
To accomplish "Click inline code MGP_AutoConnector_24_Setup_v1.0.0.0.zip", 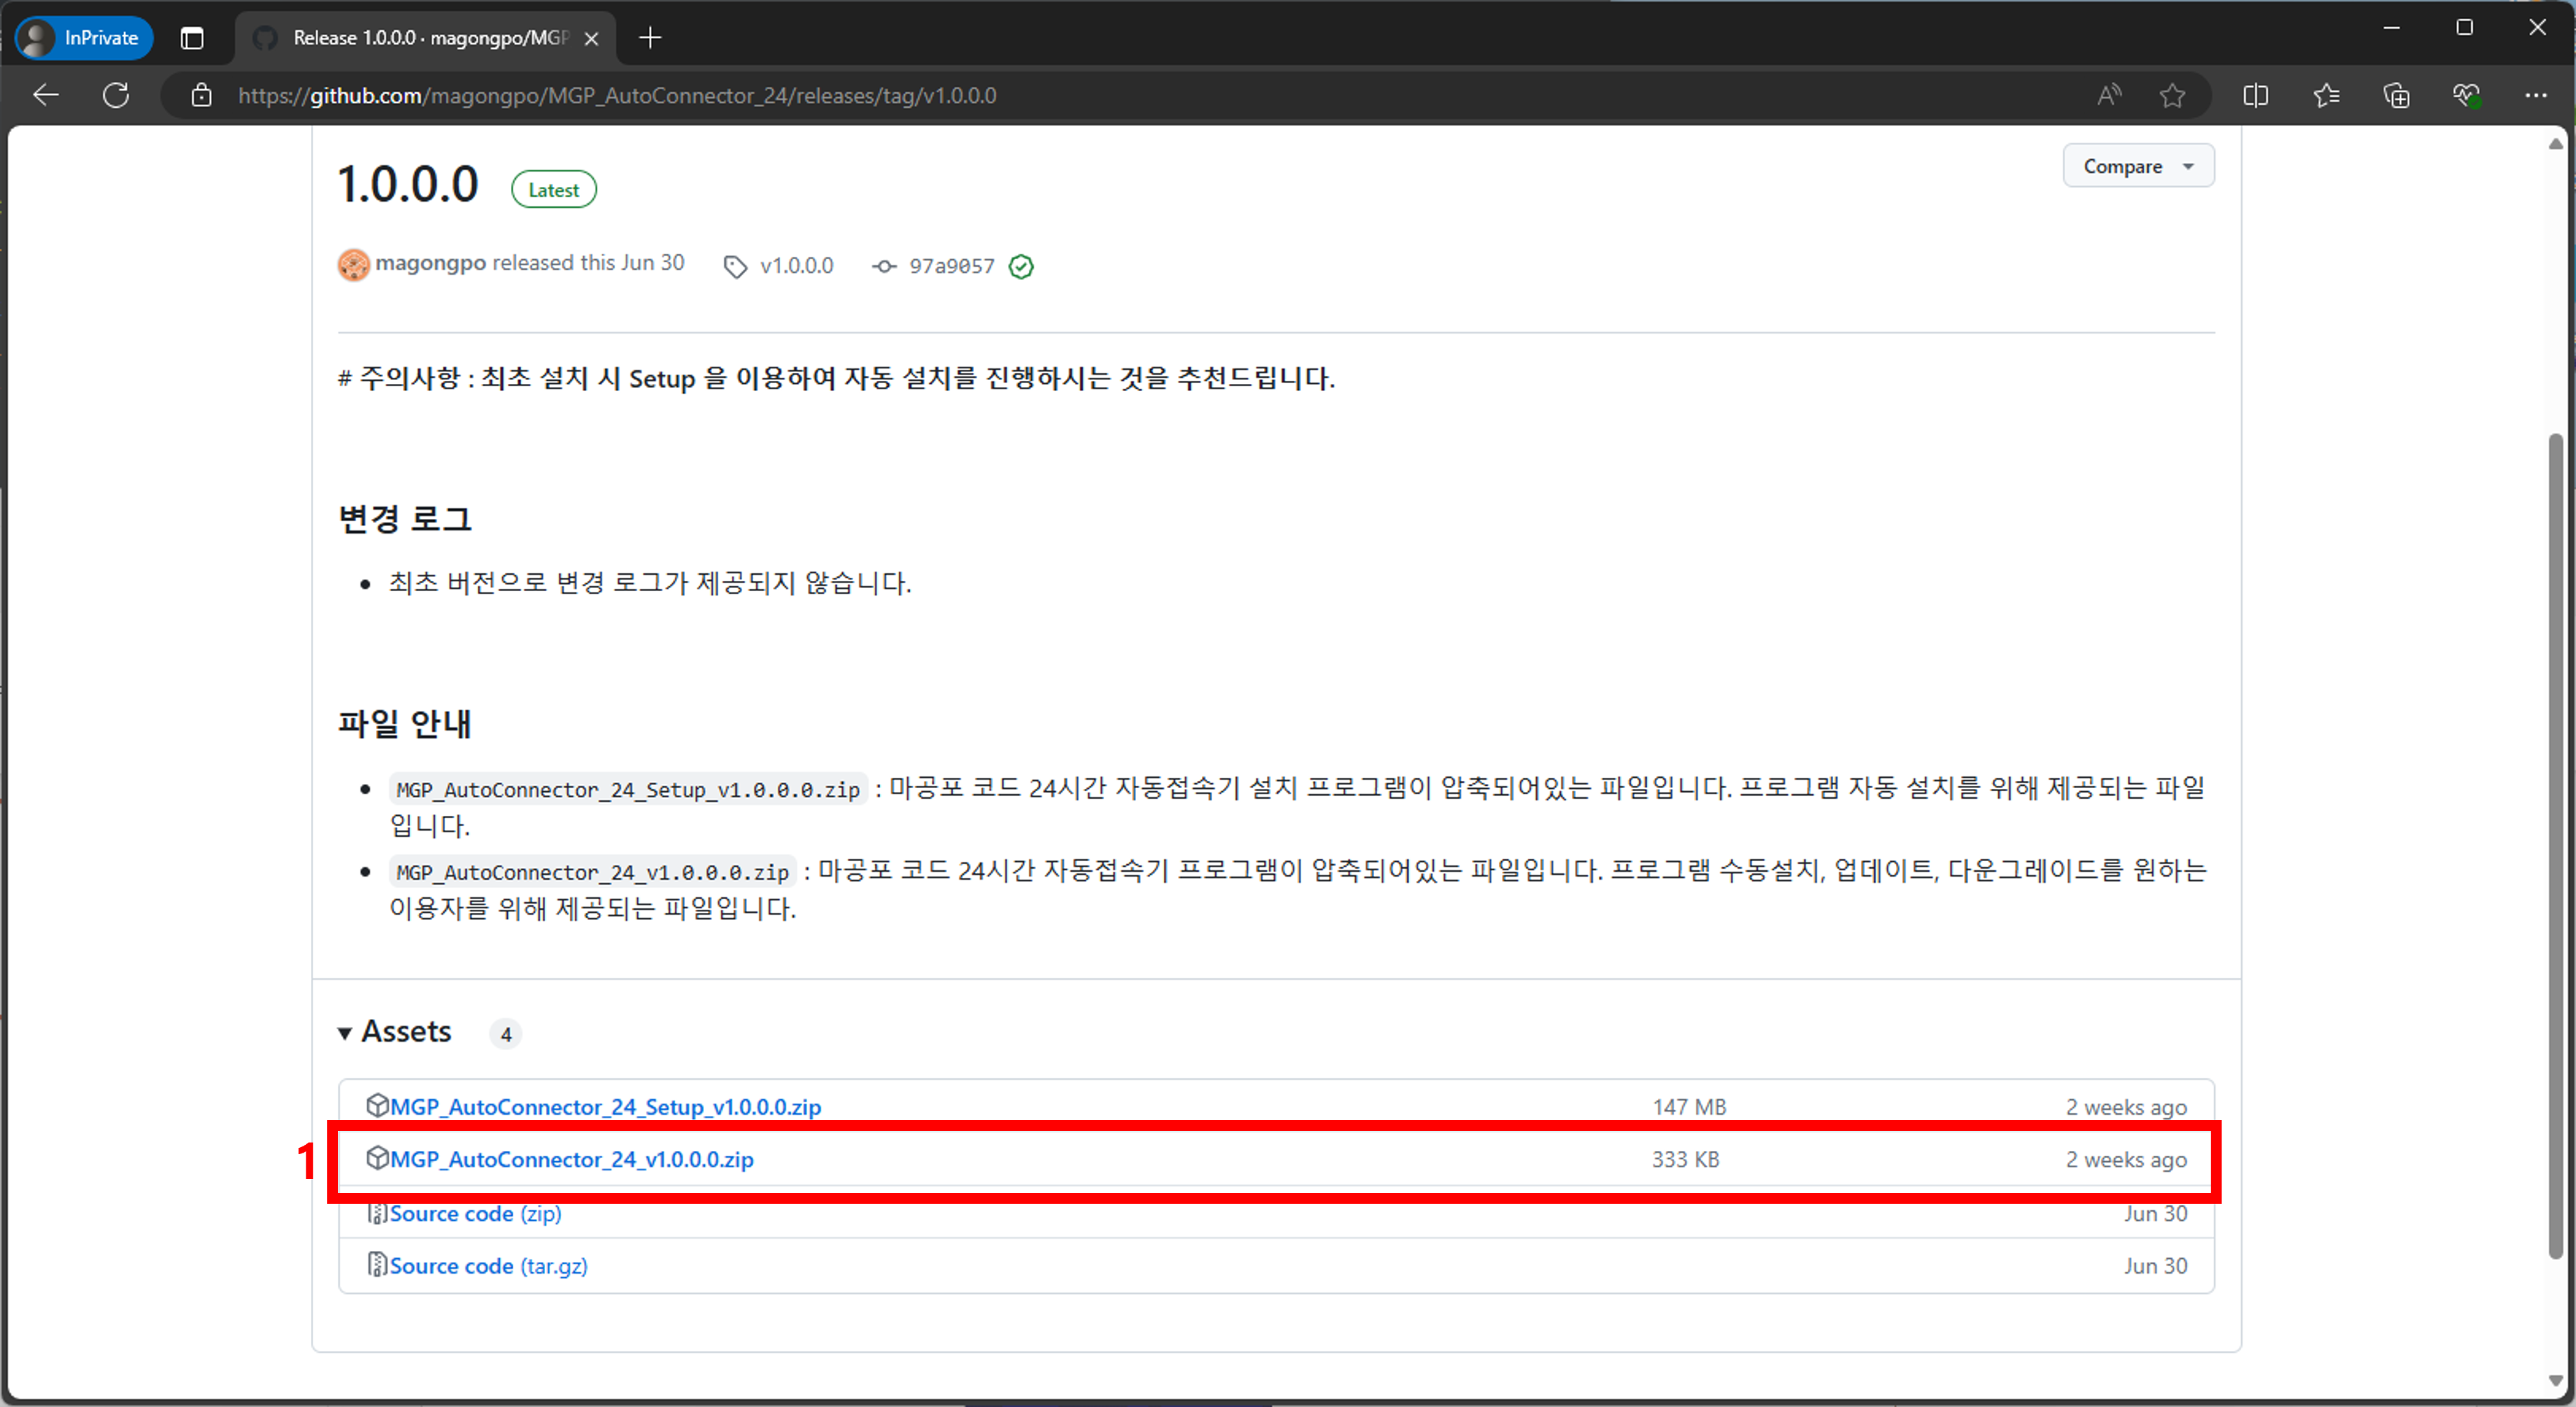I will [x=628, y=790].
